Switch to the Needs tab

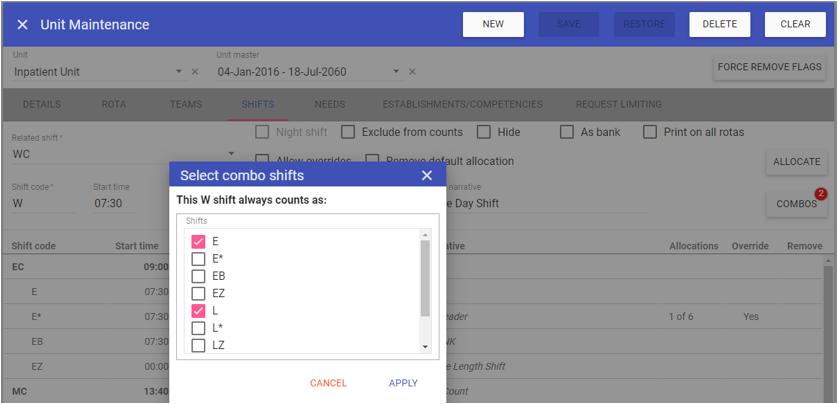pos(330,104)
